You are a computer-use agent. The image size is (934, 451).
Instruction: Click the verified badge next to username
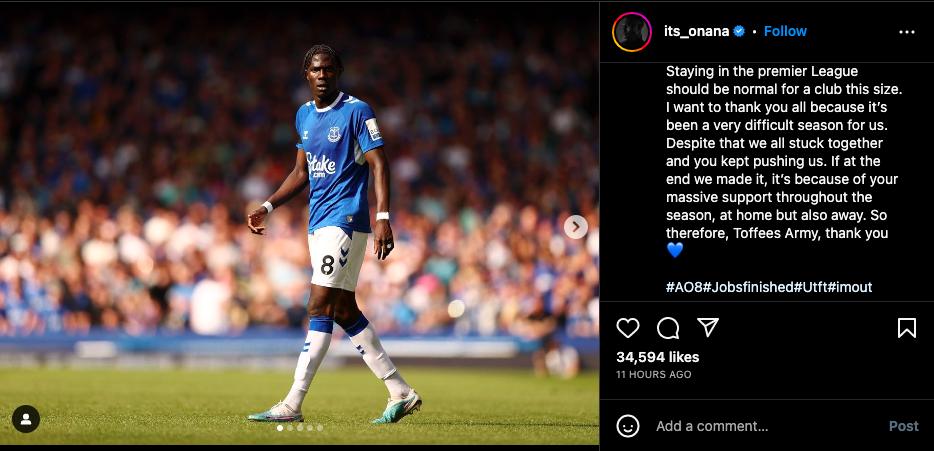pyautogui.click(x=739, y=32)
